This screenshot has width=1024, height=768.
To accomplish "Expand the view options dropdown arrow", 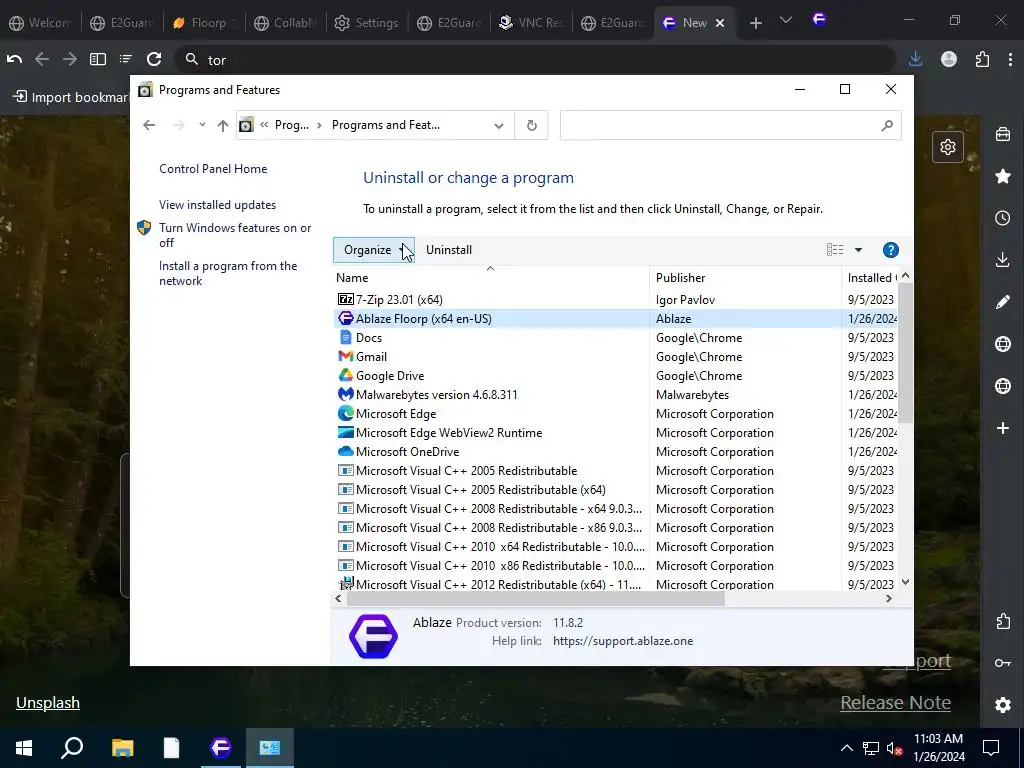I will coord(858,250).
